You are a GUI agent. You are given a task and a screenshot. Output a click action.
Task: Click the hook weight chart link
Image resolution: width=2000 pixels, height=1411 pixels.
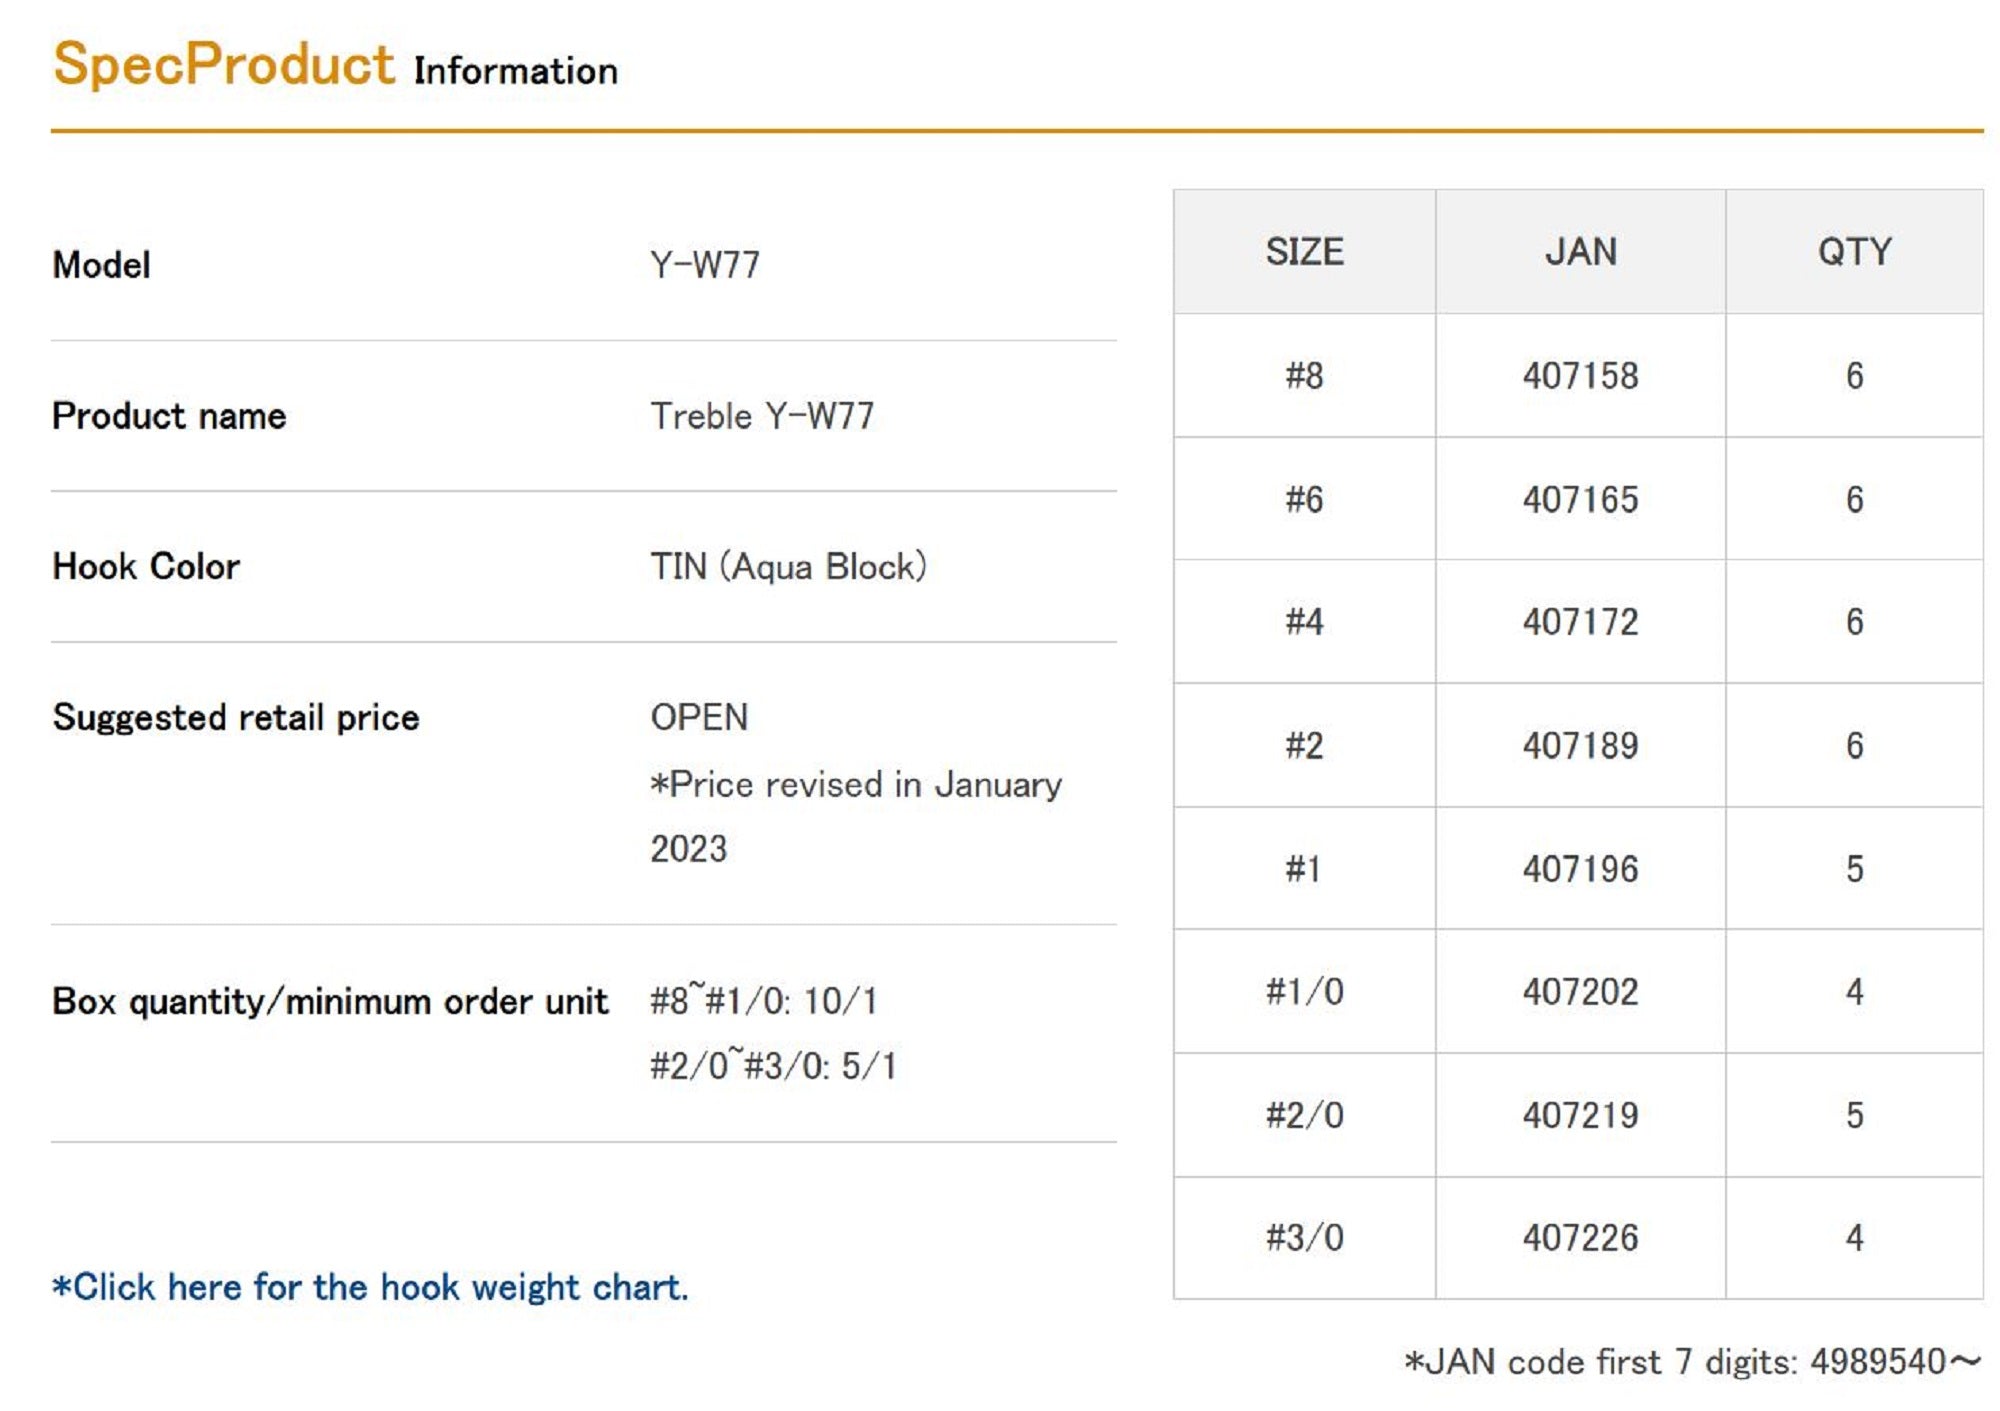(370, 1287)
